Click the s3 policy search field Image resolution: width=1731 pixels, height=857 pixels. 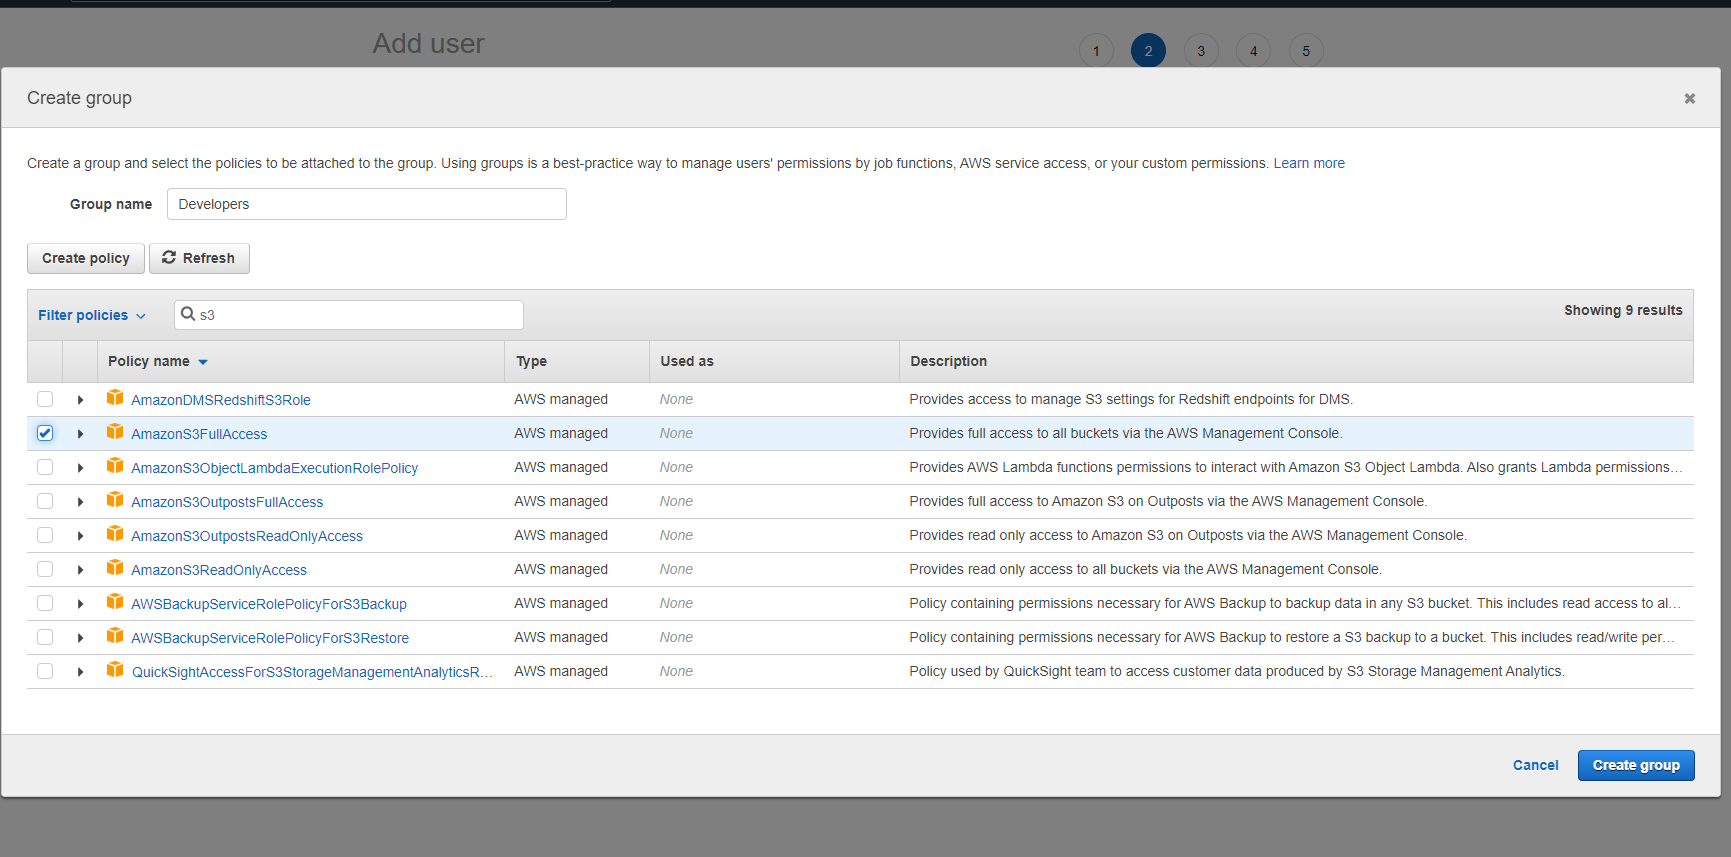349,315
